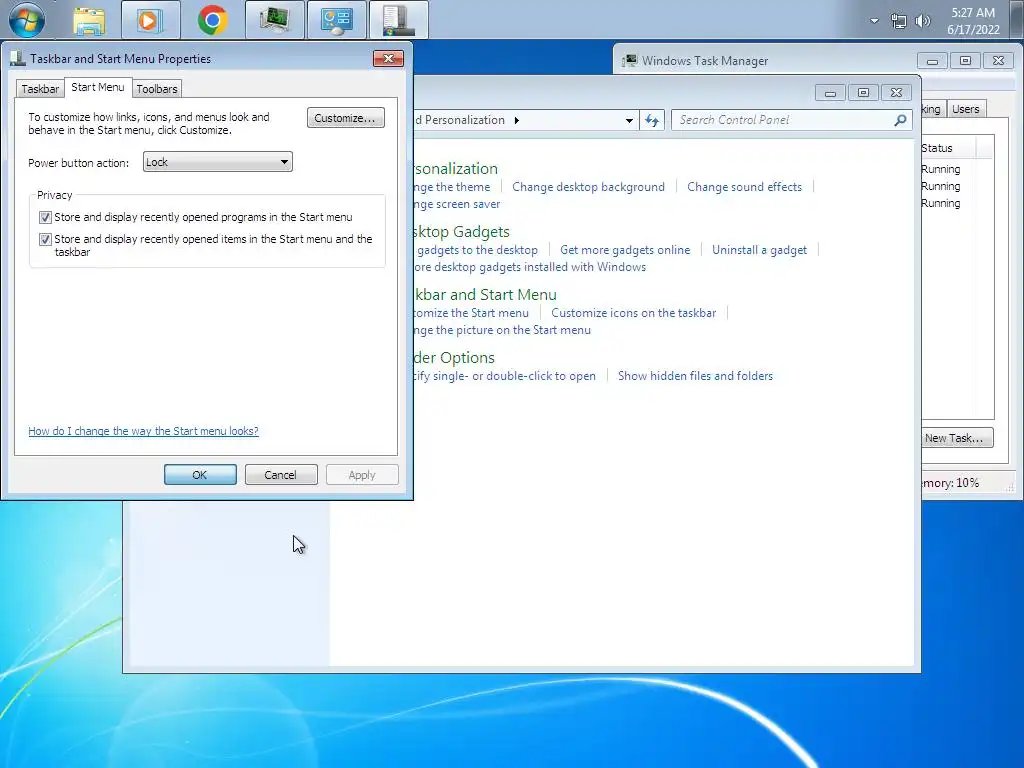
Task: Open Uninstall a gadget link
Action: click(760, 250)
